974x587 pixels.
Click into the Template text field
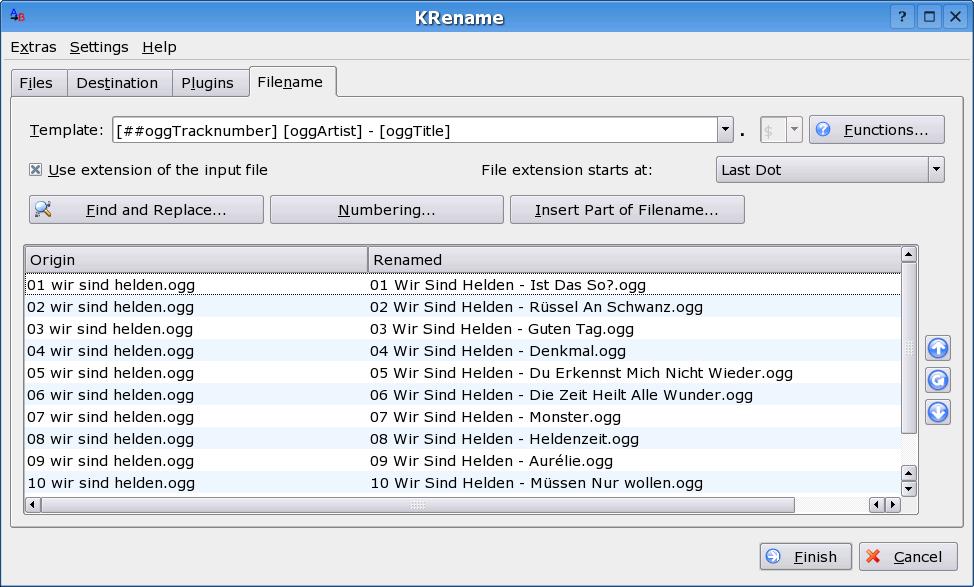(415, 130)
